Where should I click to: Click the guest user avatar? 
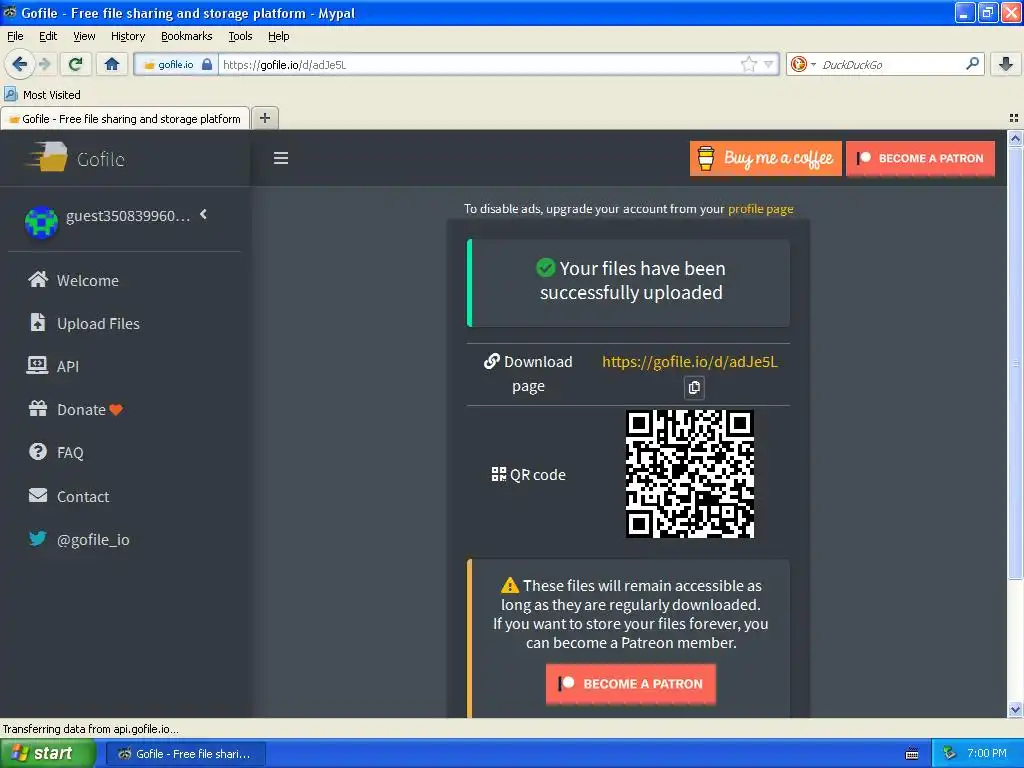(x=41, y=222)
